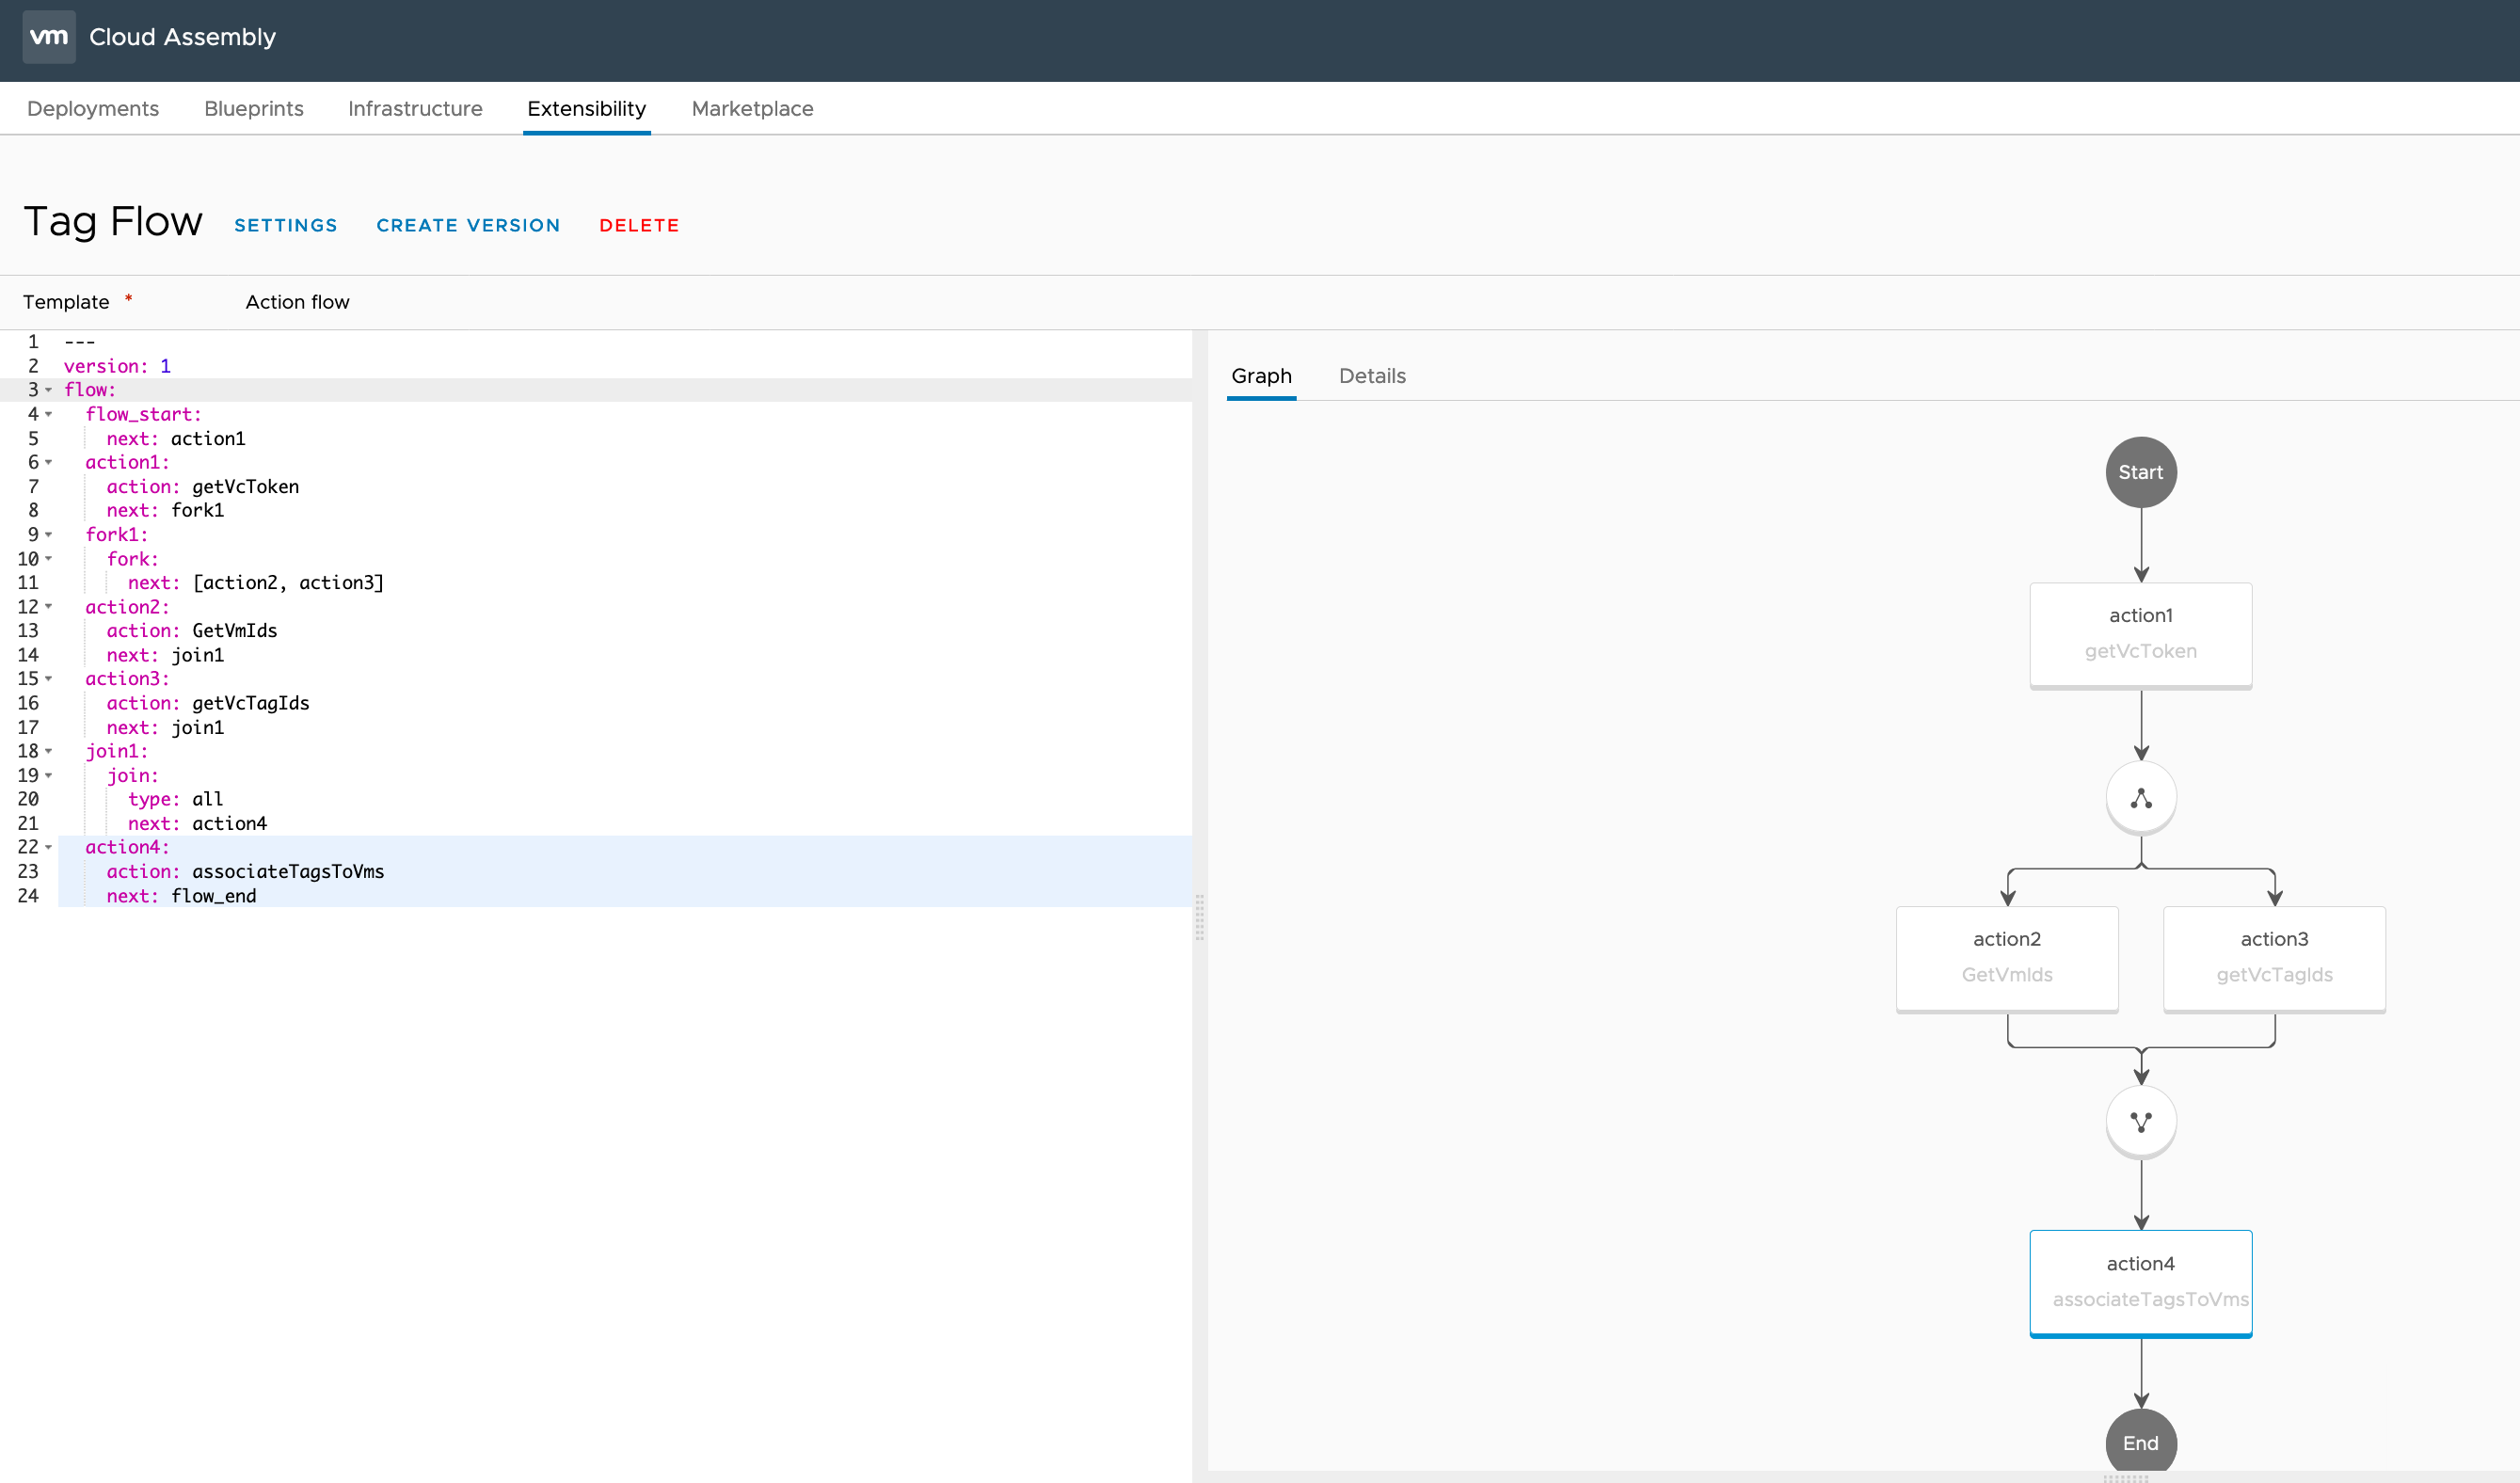Click the VMware vm logo icon
This screenshot has height=1483, width=2520.
tap(49, 37)
